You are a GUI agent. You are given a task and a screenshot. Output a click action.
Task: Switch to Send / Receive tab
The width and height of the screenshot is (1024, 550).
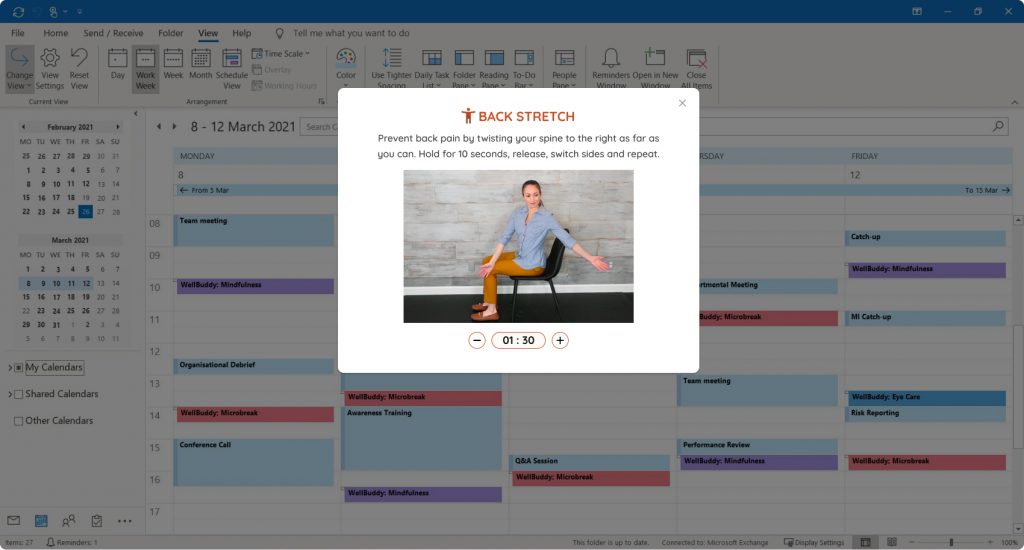pyautogui.click(x=113, y=33)
